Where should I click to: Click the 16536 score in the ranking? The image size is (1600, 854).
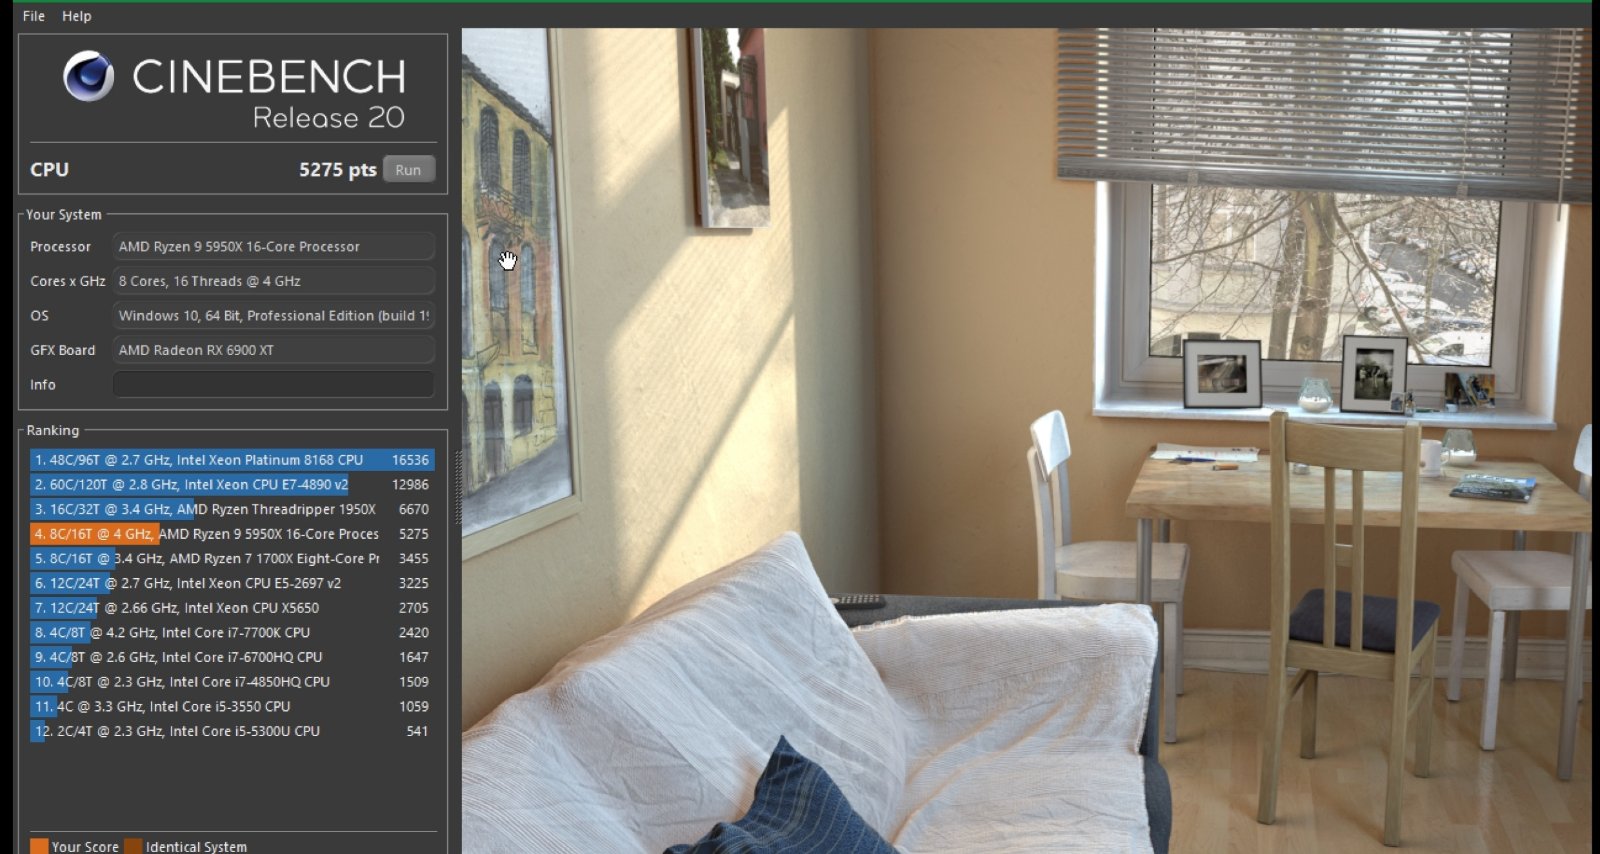coord(410,460)
